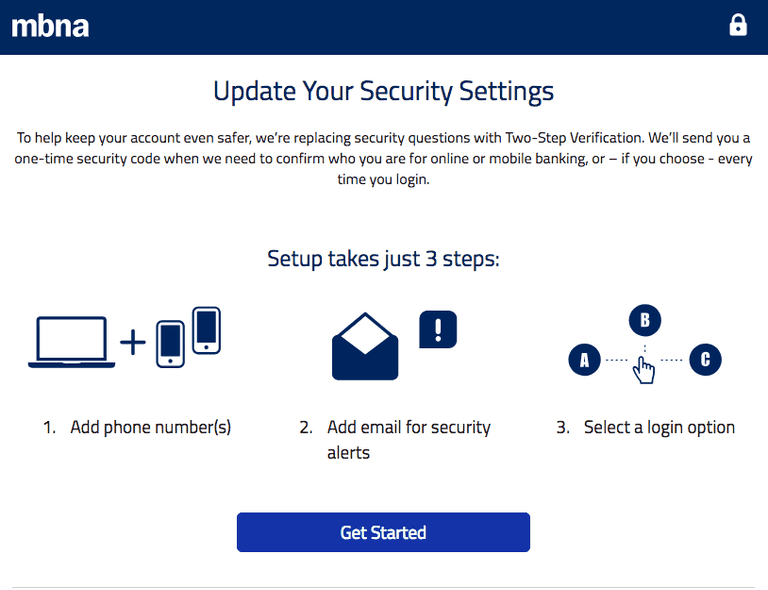Image resolution: width=768 pixels, height=590 pixels.
Task: Click the Two-Step Verification description paragraph
Action: [x=384, y=158]
